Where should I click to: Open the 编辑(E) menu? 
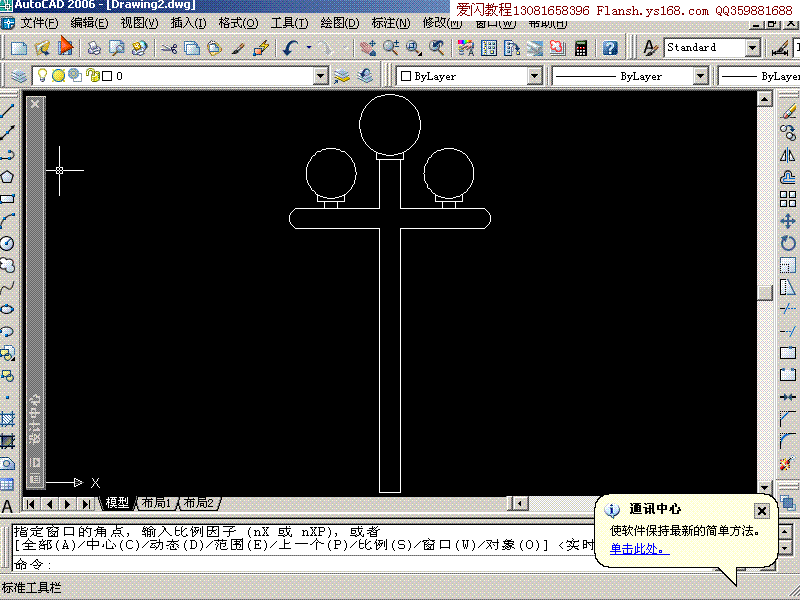(x=89, y=23)
